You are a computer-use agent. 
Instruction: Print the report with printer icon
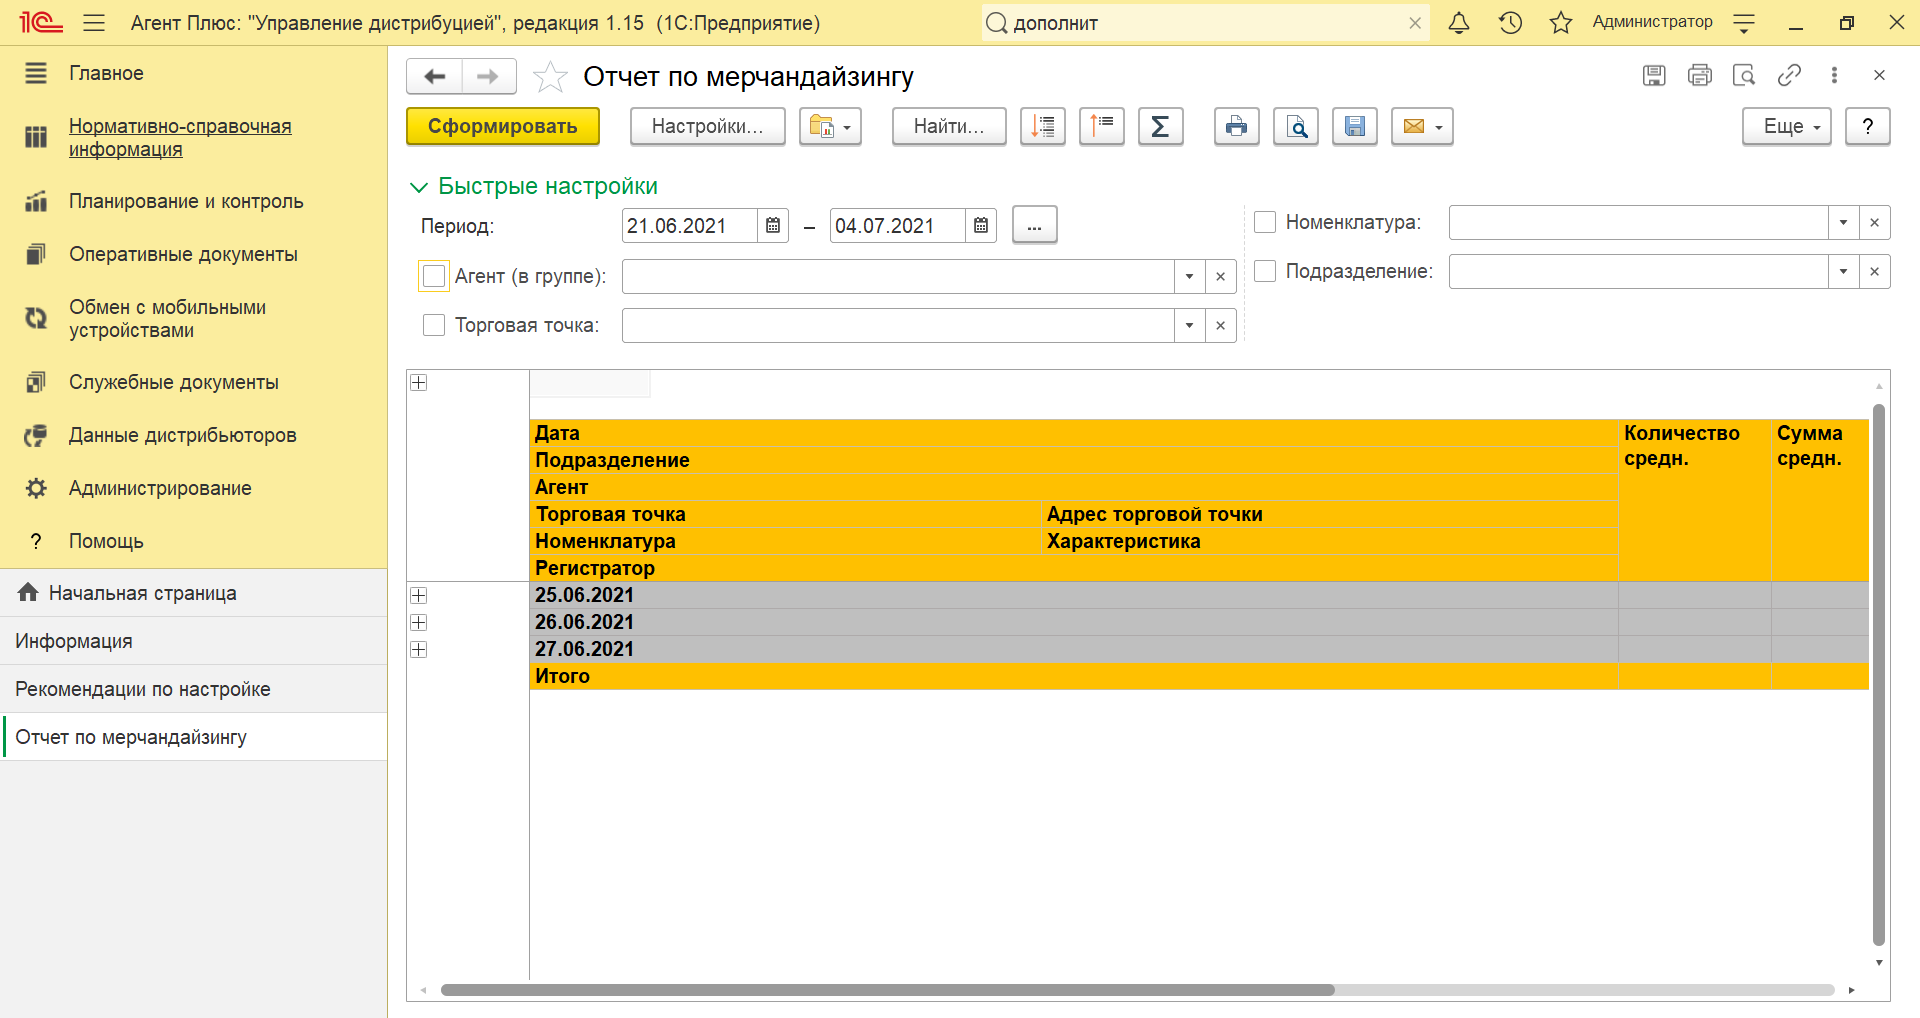[1237, 127]
